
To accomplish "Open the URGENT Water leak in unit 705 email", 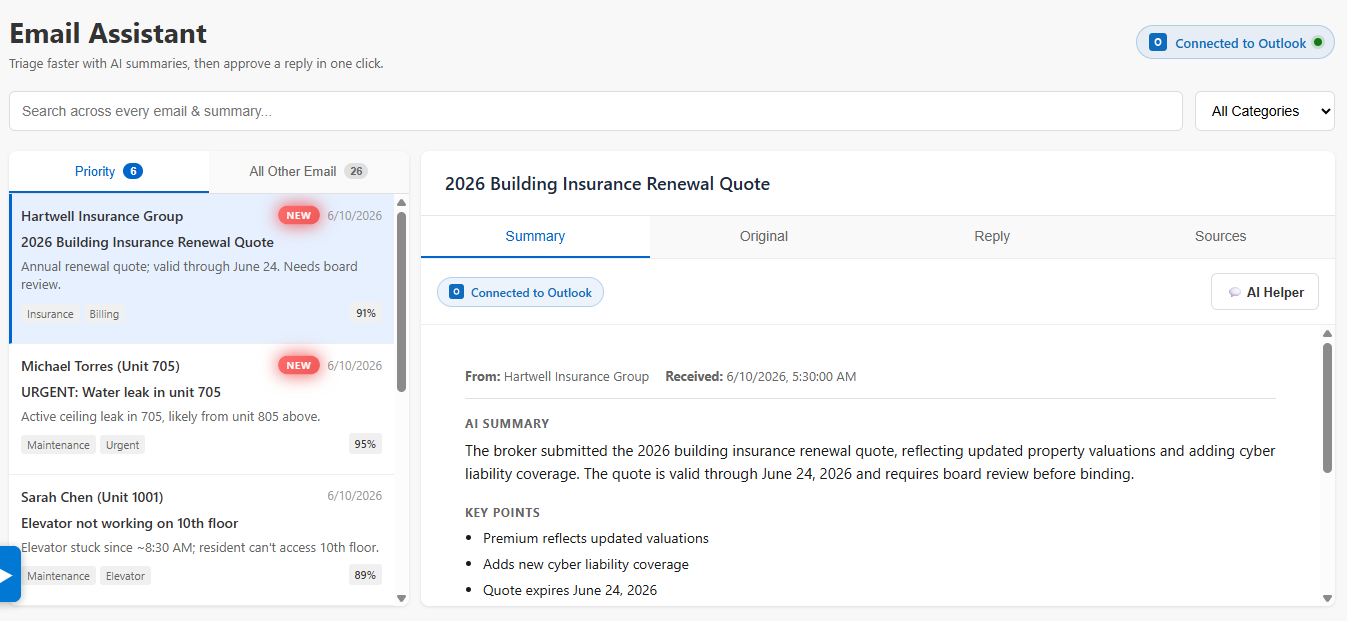I will point(202,409).
